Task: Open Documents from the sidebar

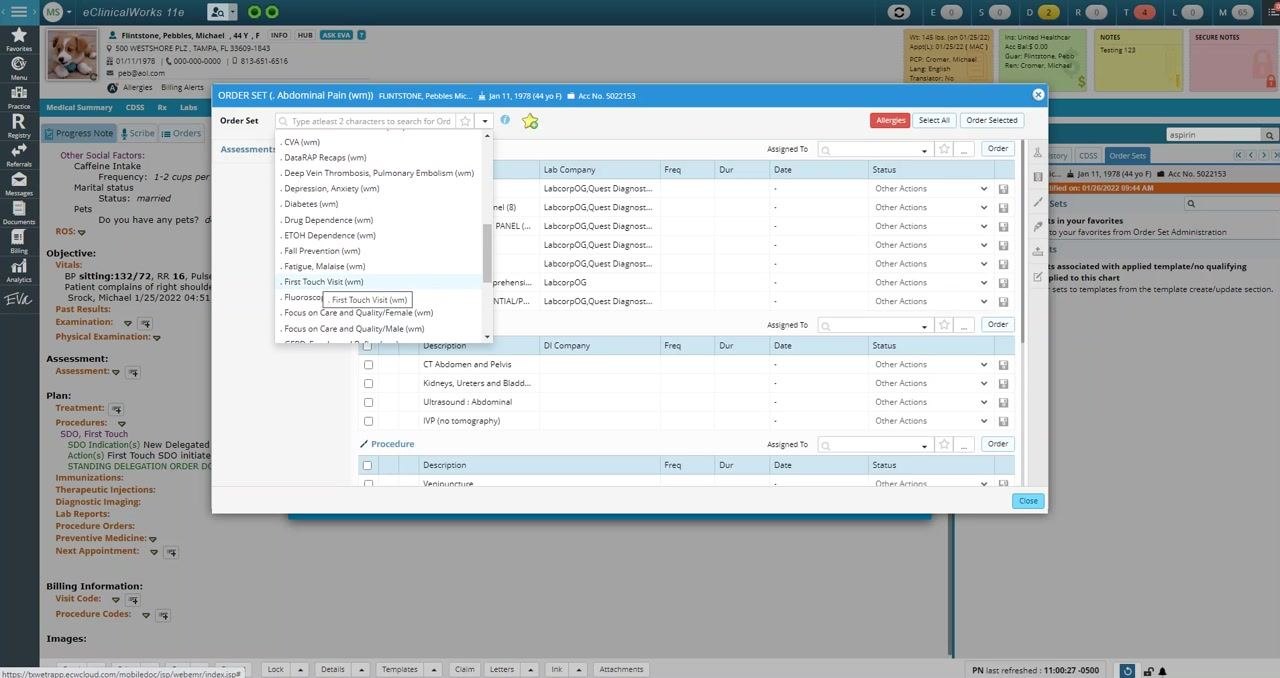Action: coord(18,213)
